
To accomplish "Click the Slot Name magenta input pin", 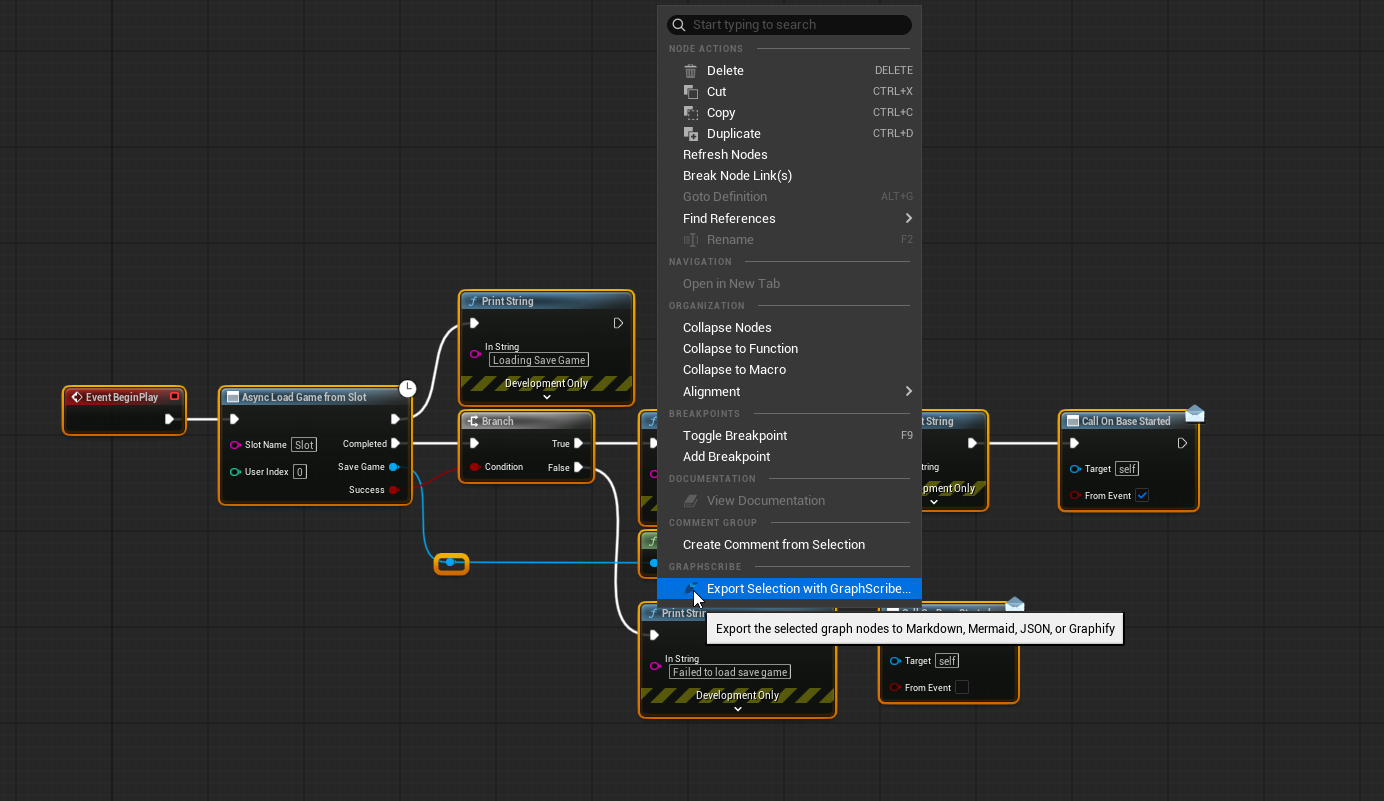I will click(235, 445).
